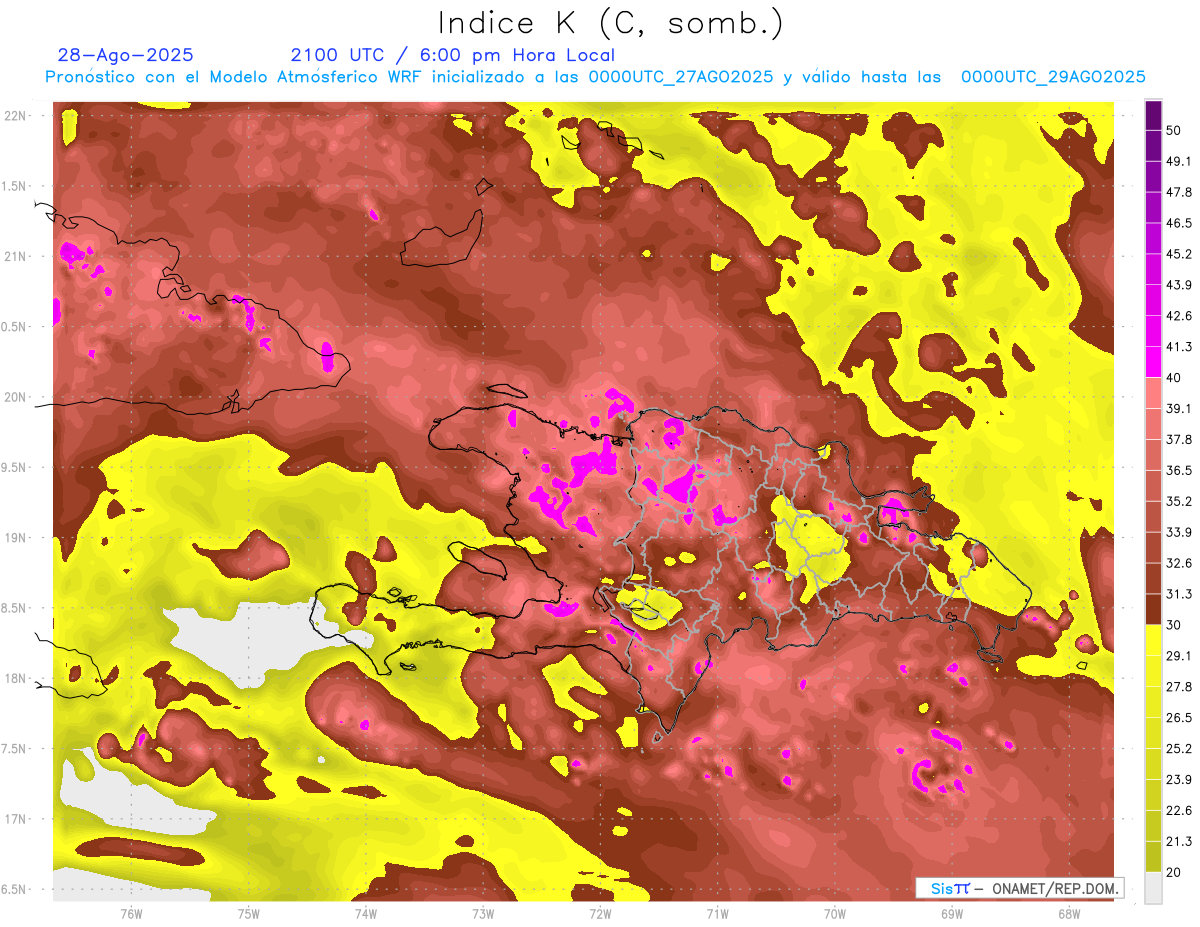This screenshot has height=927, width=1200.
Task: Click the colorbar value '37.8'
Action: point(1179,439)
